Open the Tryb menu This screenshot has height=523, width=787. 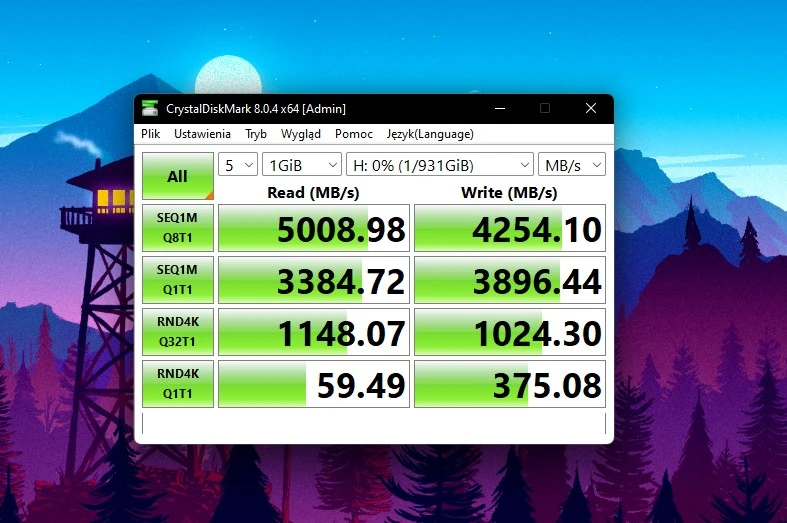pyautogui.click(x=256, y=134)
